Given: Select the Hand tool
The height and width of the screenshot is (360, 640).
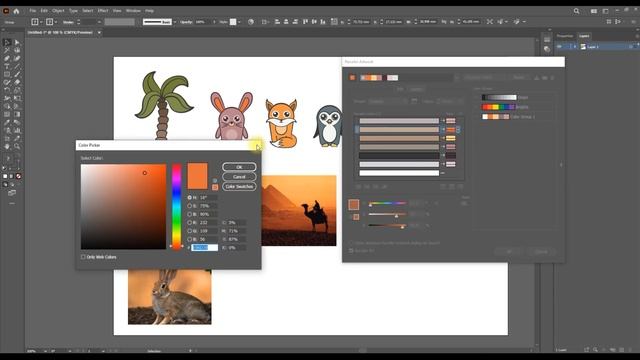Looking at the screenshot, I should click(x=7, y=147).
